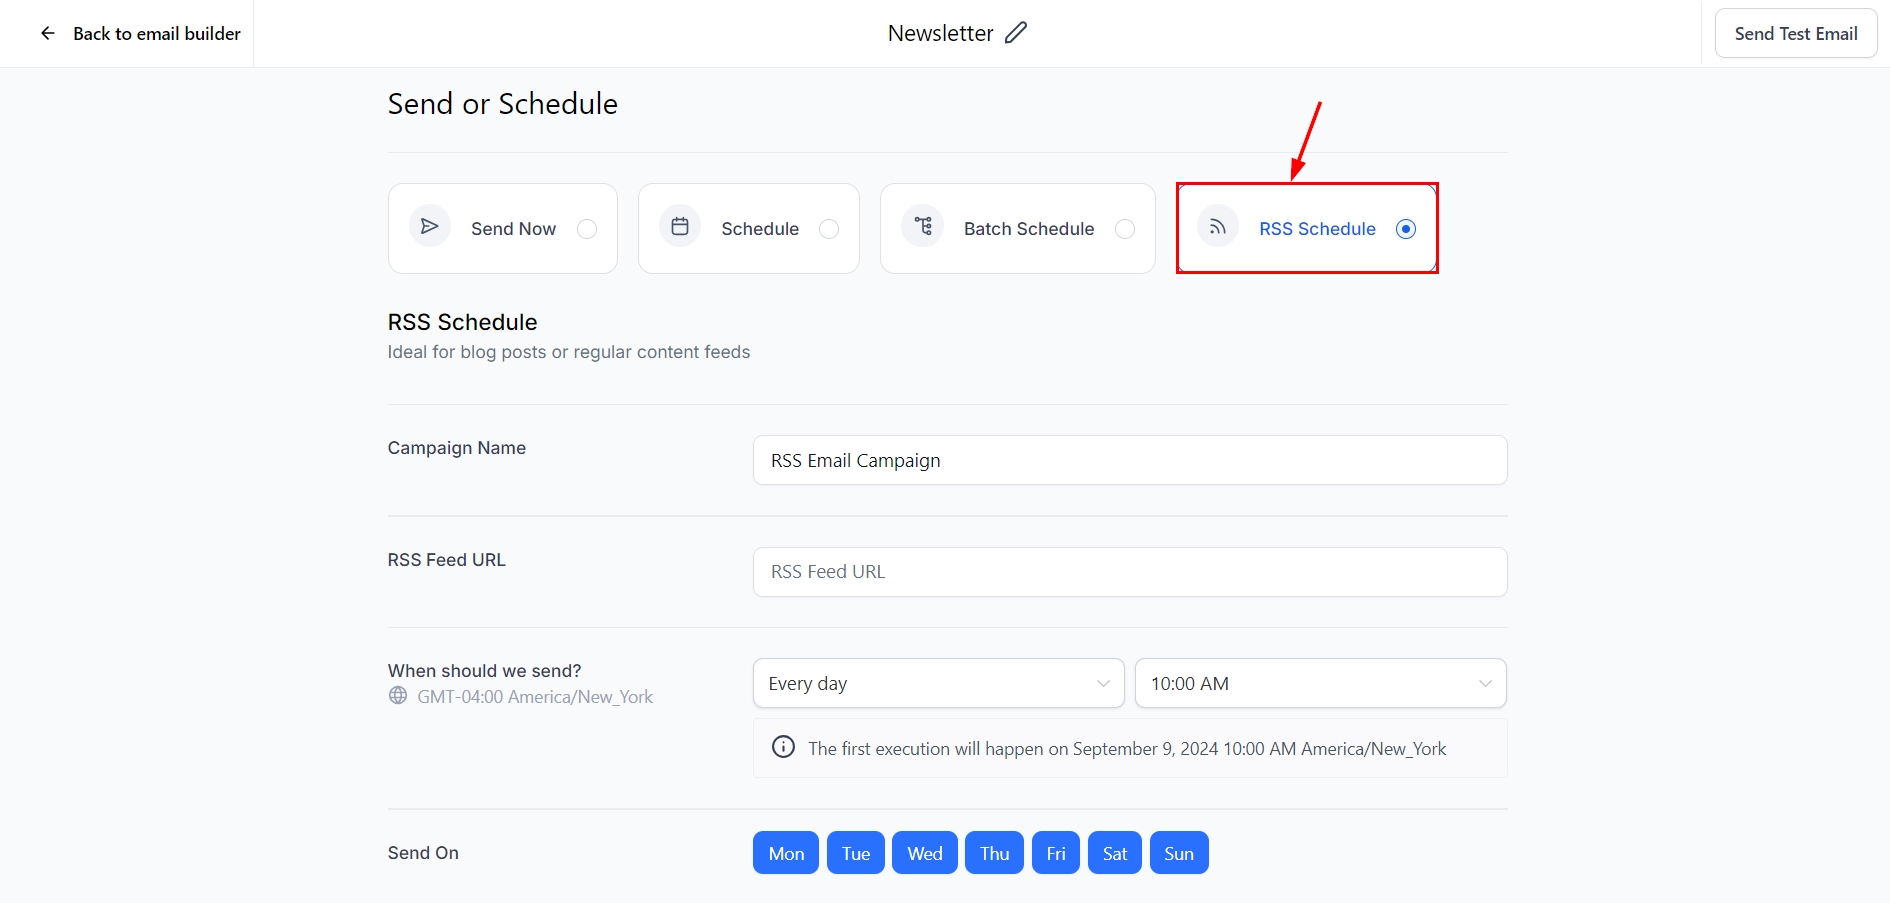Click the Send Now paper plane icon
This screenshot has width=1890, height=903.
430,227
